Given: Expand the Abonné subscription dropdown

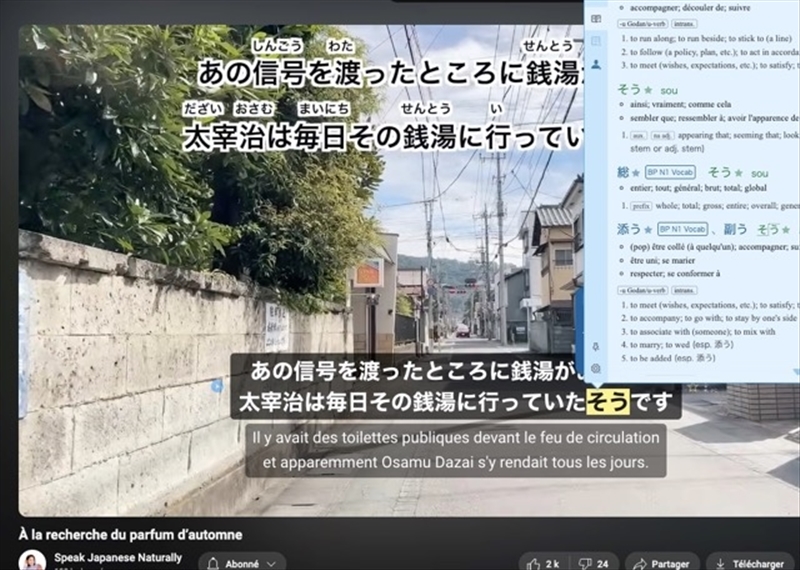Looking at the screenshot, I should pyautogui.click(x=241, y=563).
